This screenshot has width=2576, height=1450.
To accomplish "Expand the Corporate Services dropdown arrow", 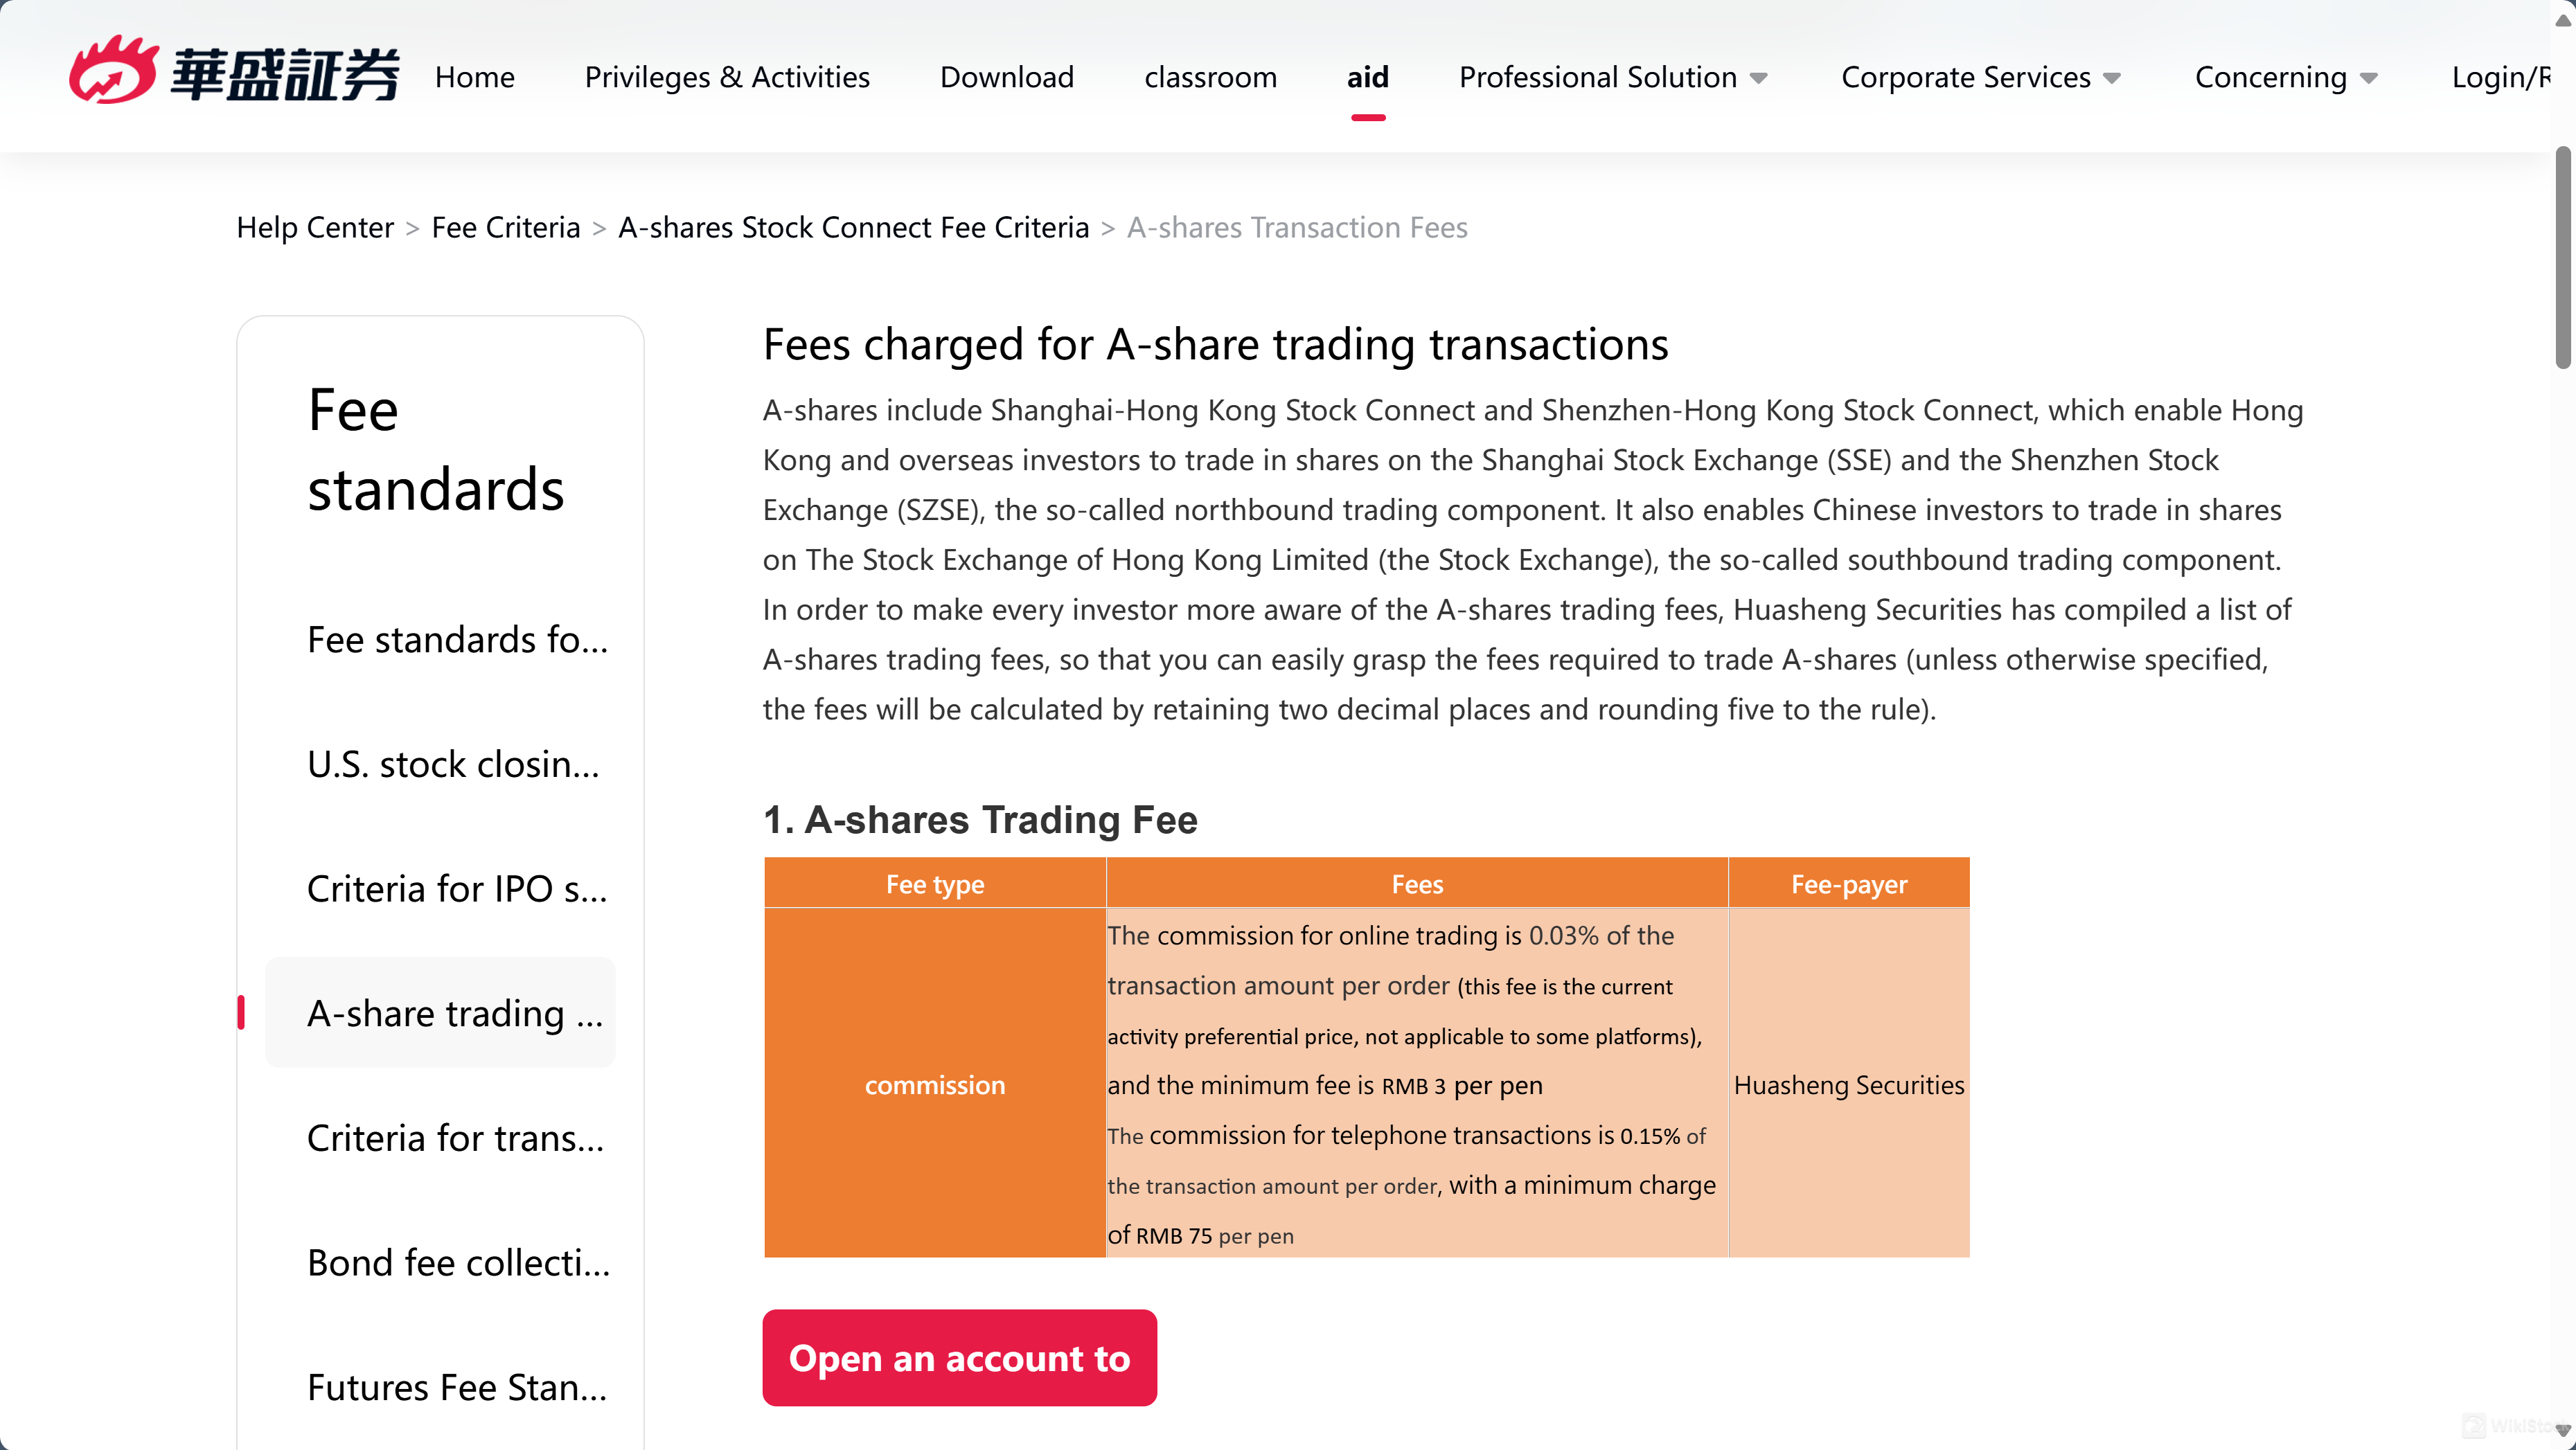I will point(2112,78).
